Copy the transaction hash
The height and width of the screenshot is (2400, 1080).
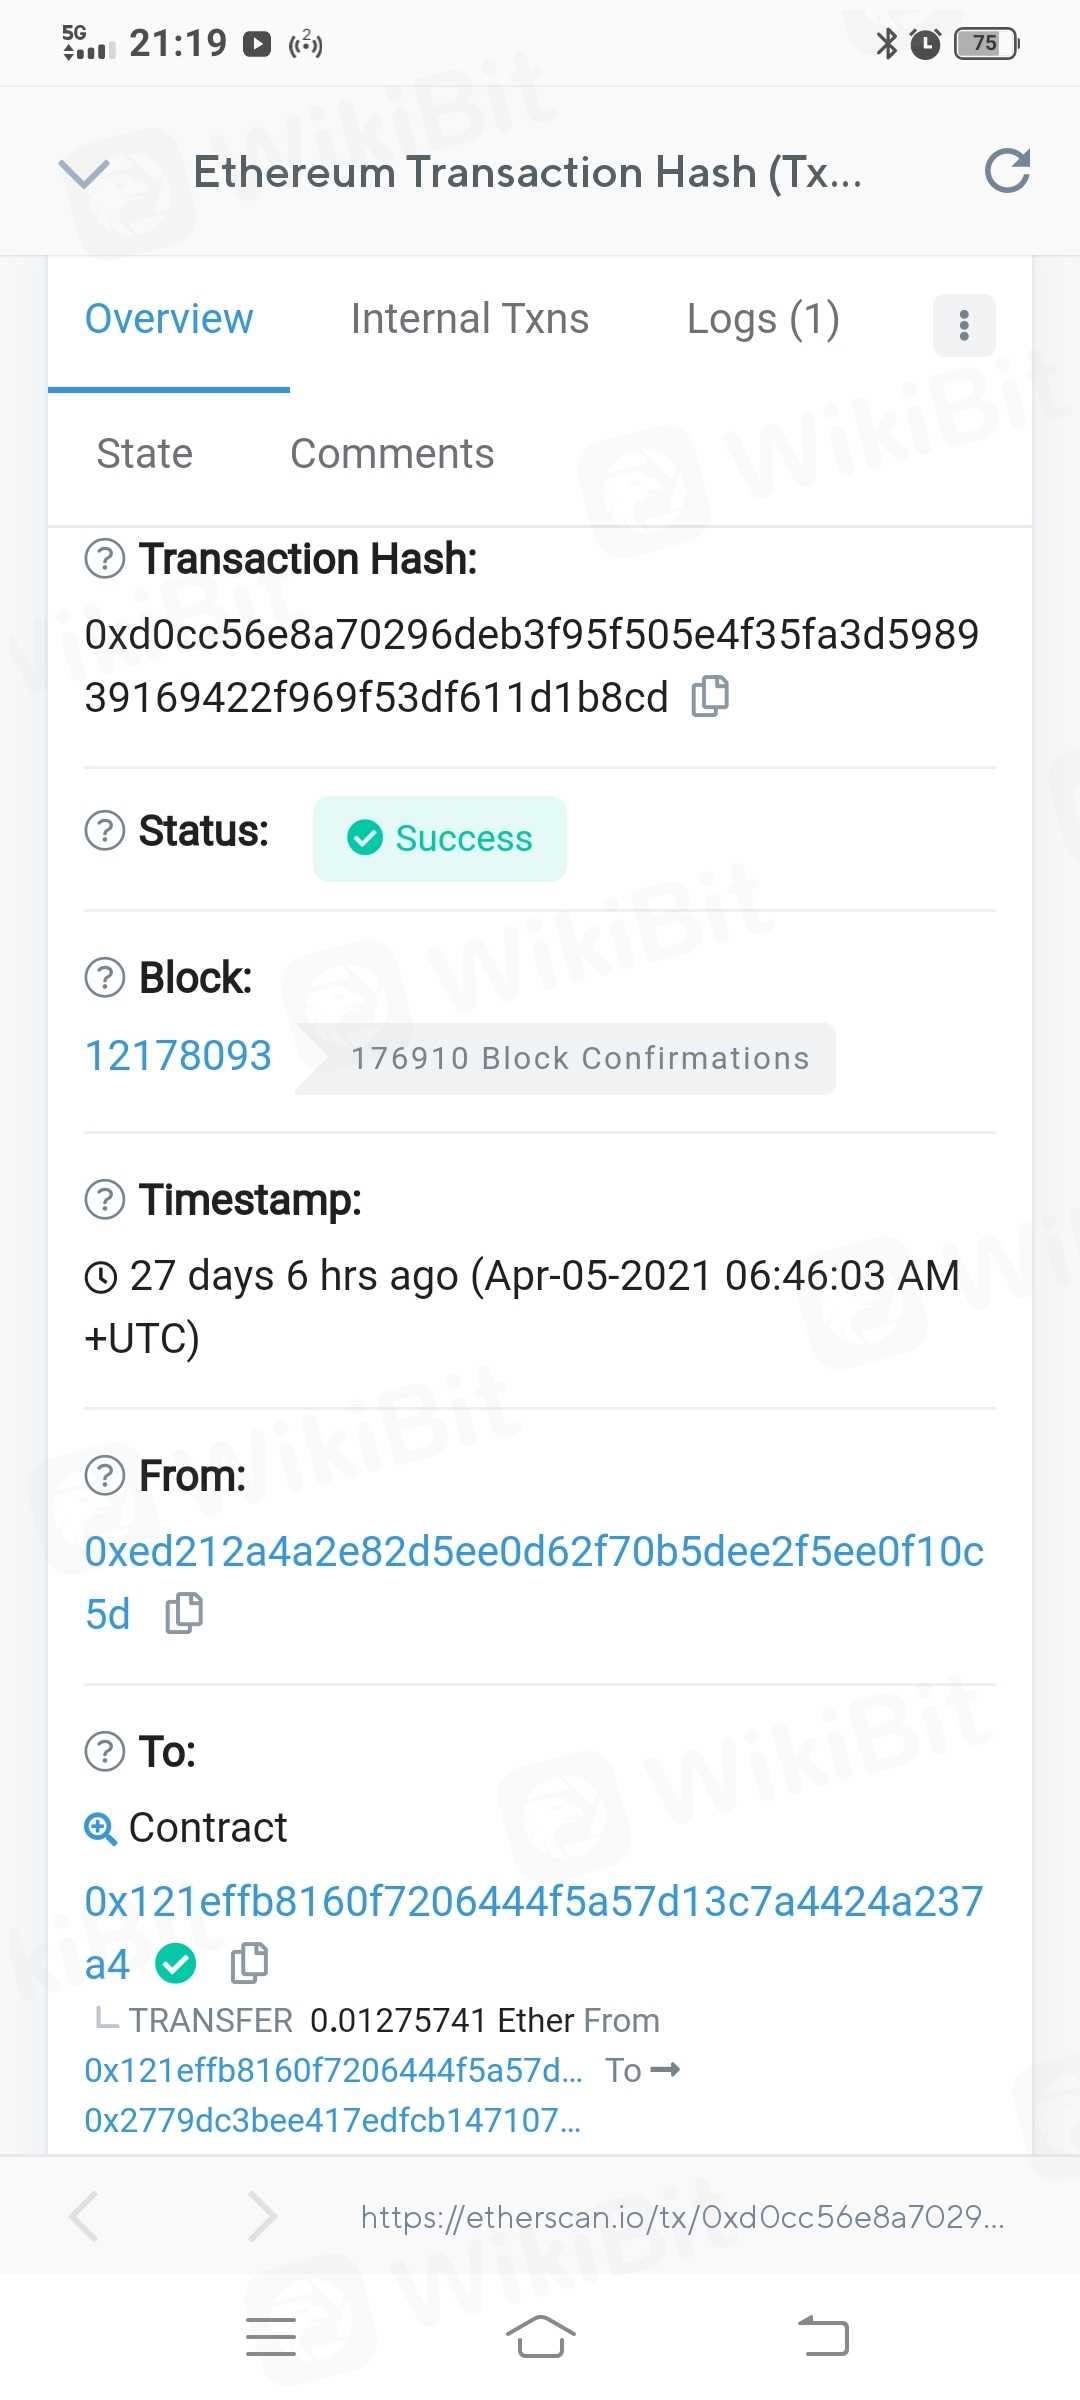710,696
